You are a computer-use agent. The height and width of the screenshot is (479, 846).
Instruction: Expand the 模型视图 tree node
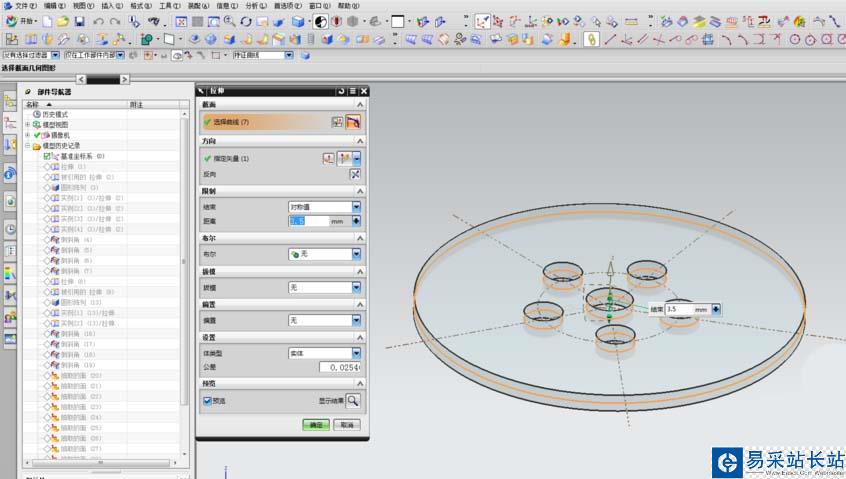click(27, 125)
